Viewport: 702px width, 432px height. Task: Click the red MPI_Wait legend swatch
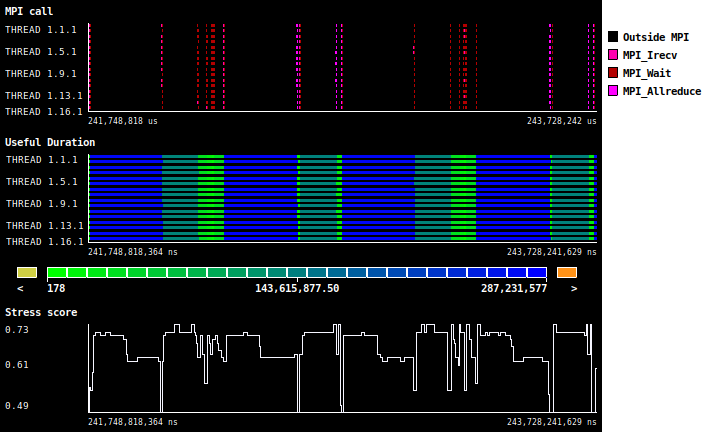613,73
